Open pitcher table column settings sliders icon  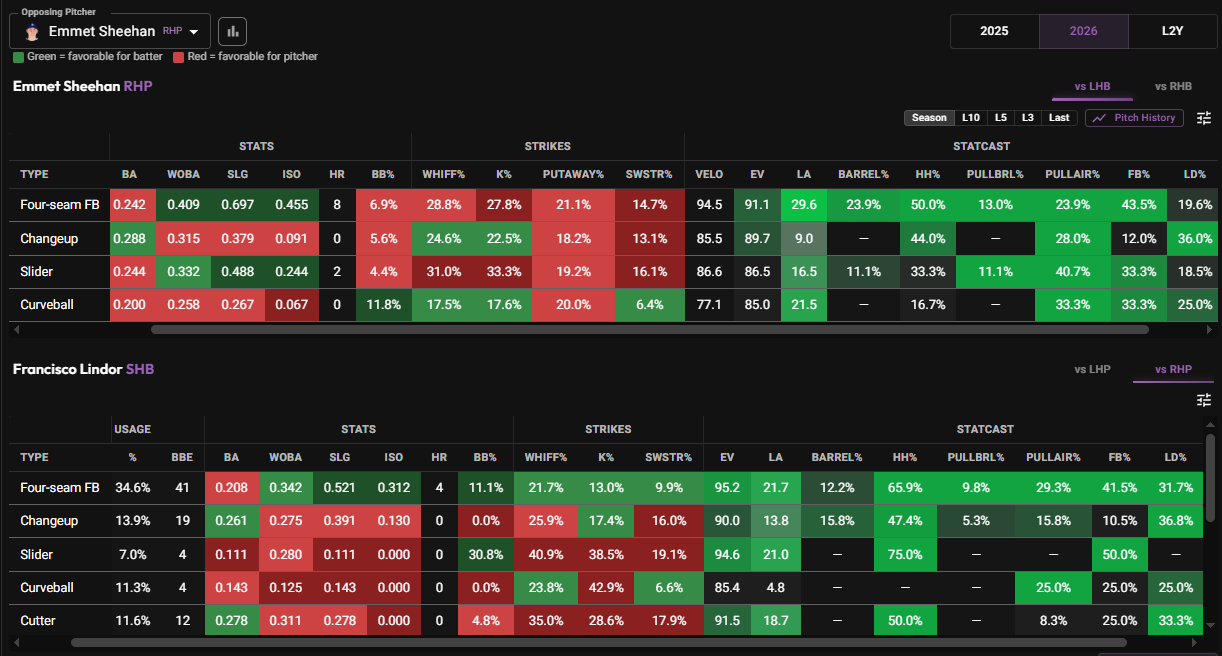click(x=1204, y=118)
